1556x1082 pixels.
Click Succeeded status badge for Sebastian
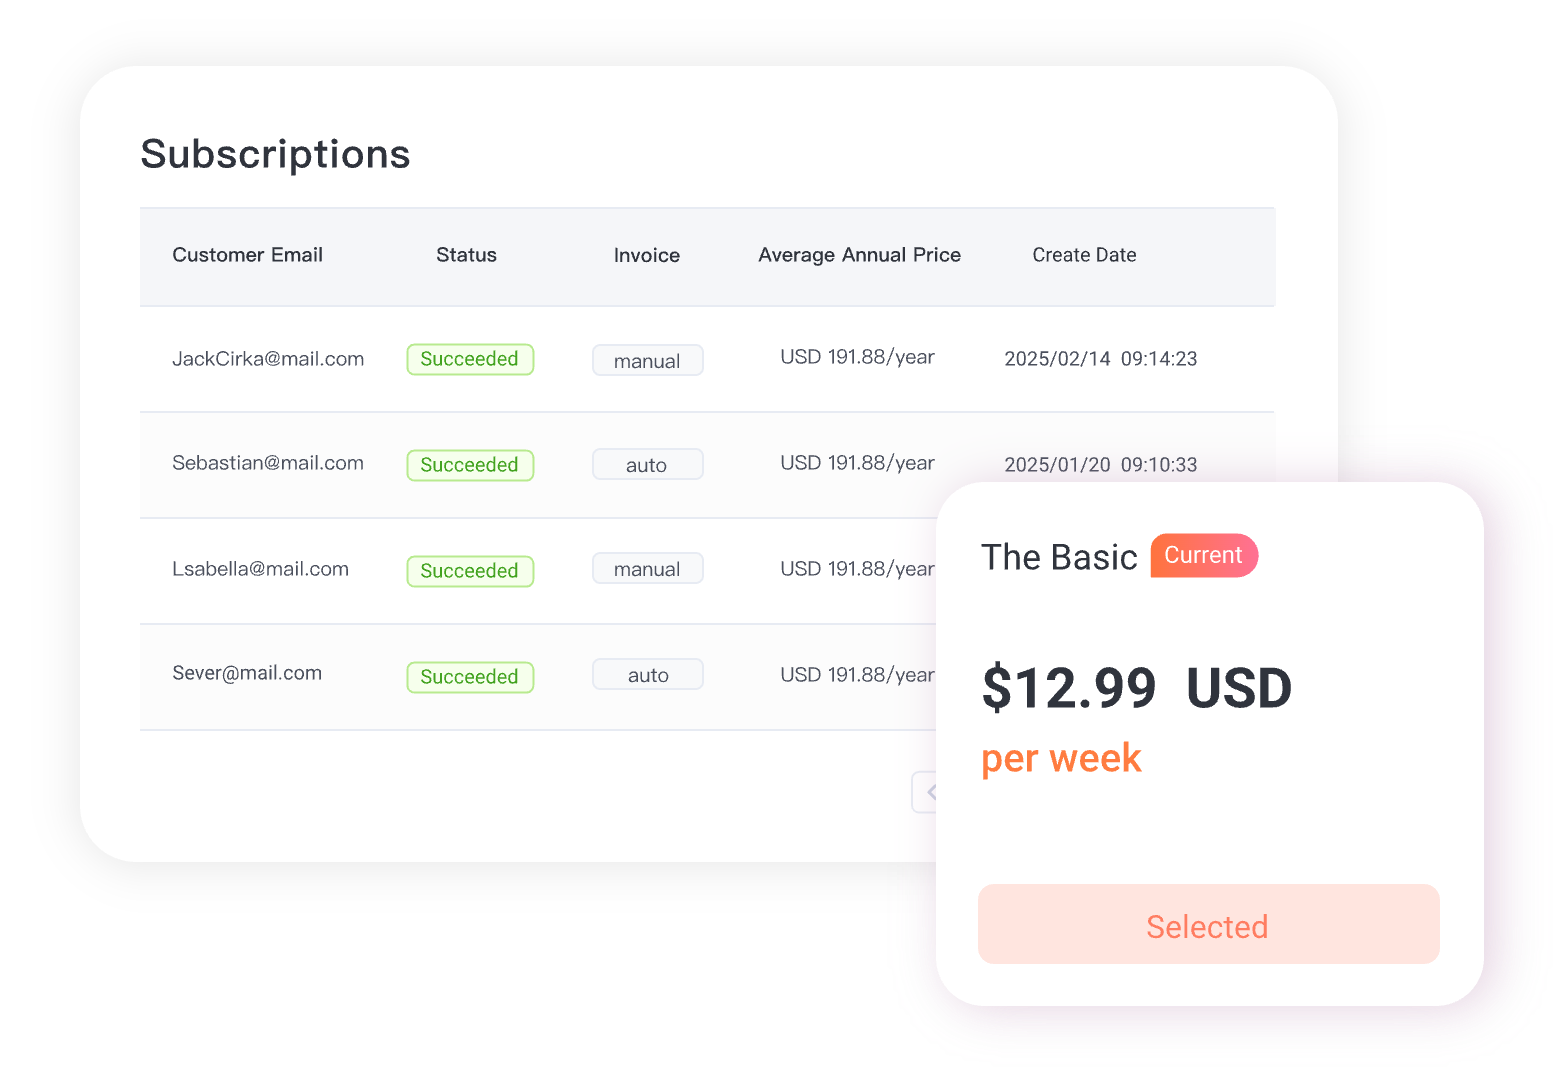coord(470,465)
